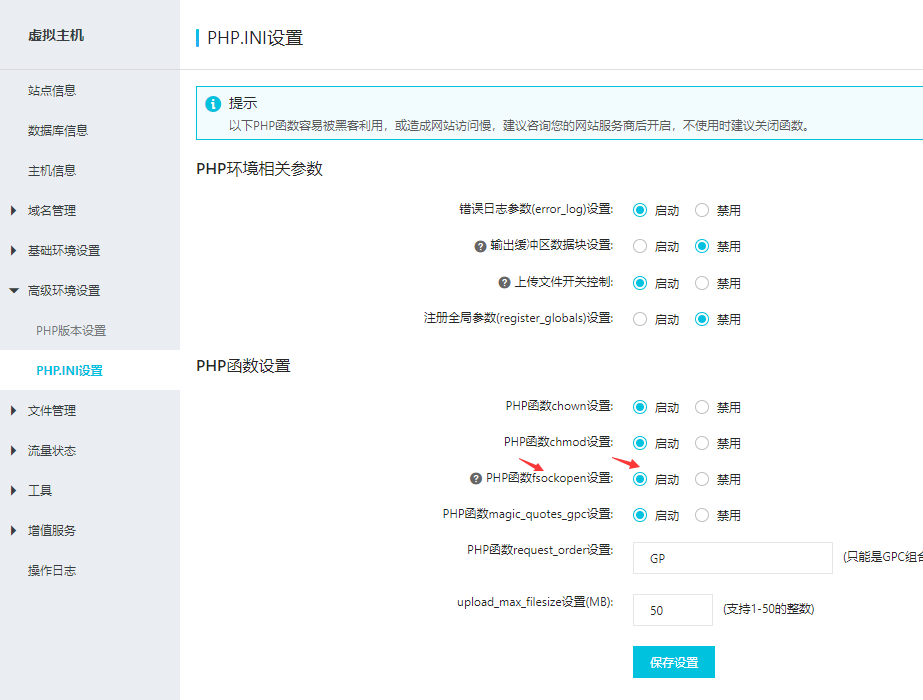This screenshot has height=700, width=923.
Task: Collapse the 高级环境设置 menu arrow
Action: coord(14,290)
